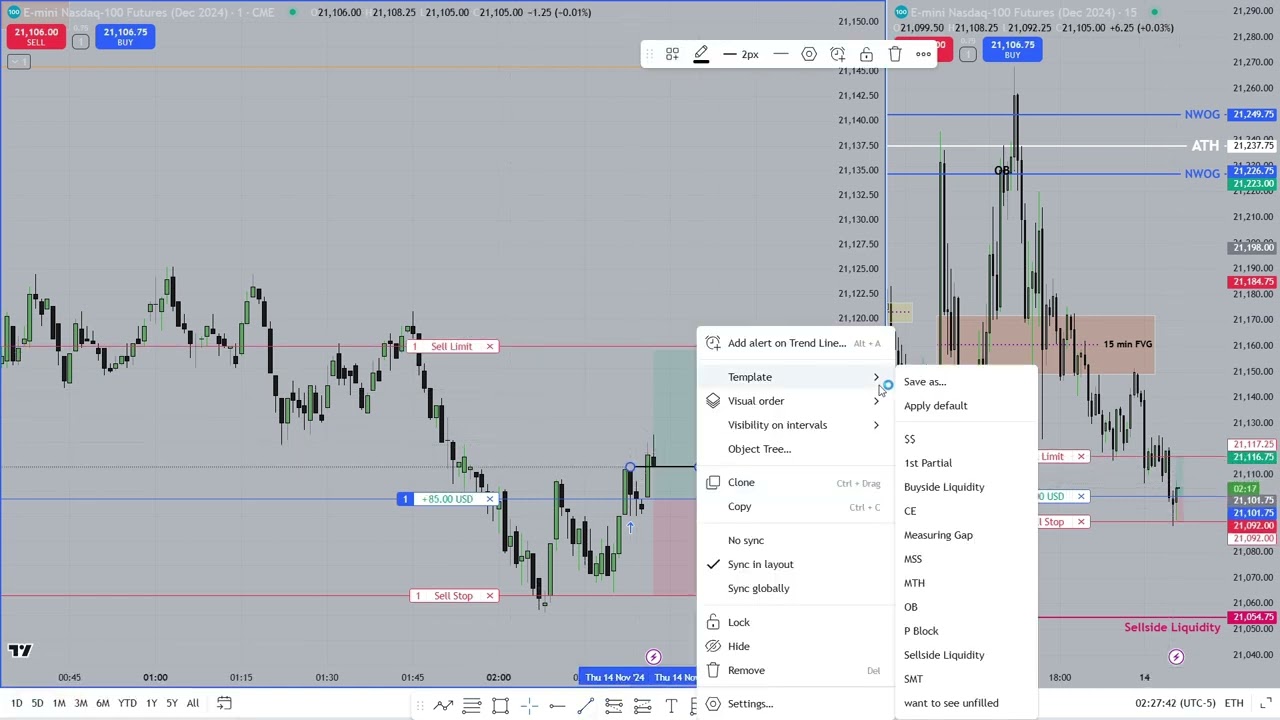Apply the Buyside Liquidity template
Image resolution: width=1280 pixels, height=720 pixels.
click(x=966, y=487)
